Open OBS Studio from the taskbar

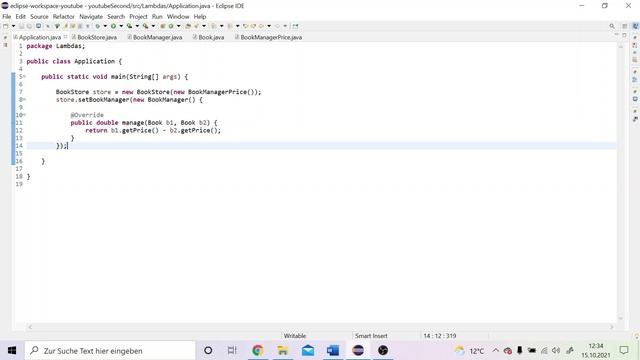(x=383, y=351)
